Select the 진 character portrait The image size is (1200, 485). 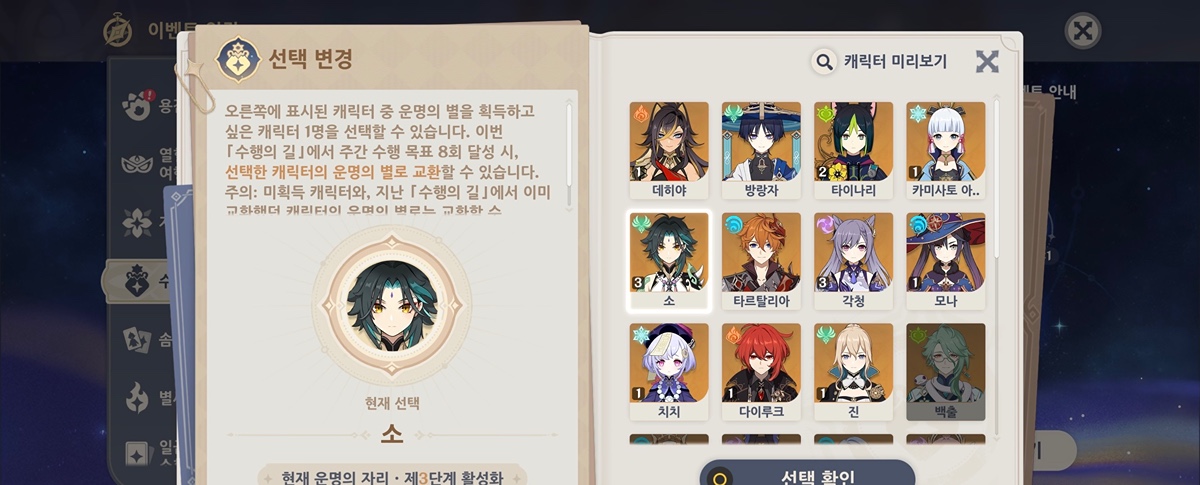(x=853, y=371)
